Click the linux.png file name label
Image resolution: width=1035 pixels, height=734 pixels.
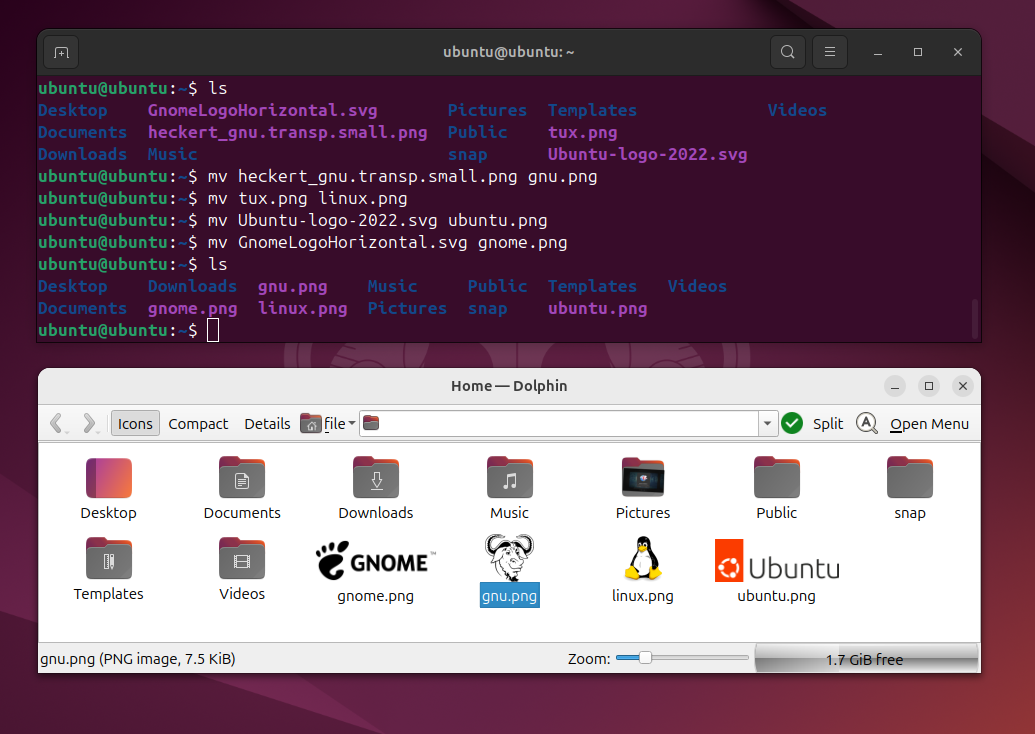pos(643,595)
